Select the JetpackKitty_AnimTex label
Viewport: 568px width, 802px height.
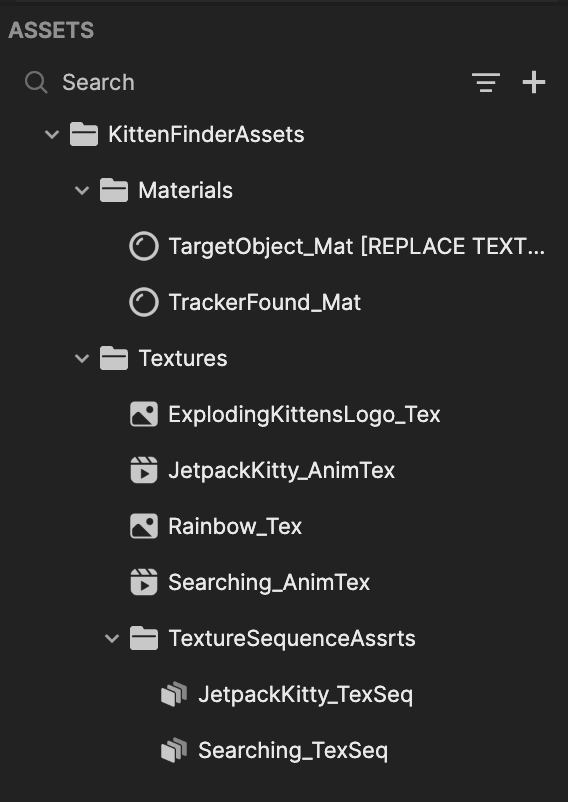click(282, 471)
